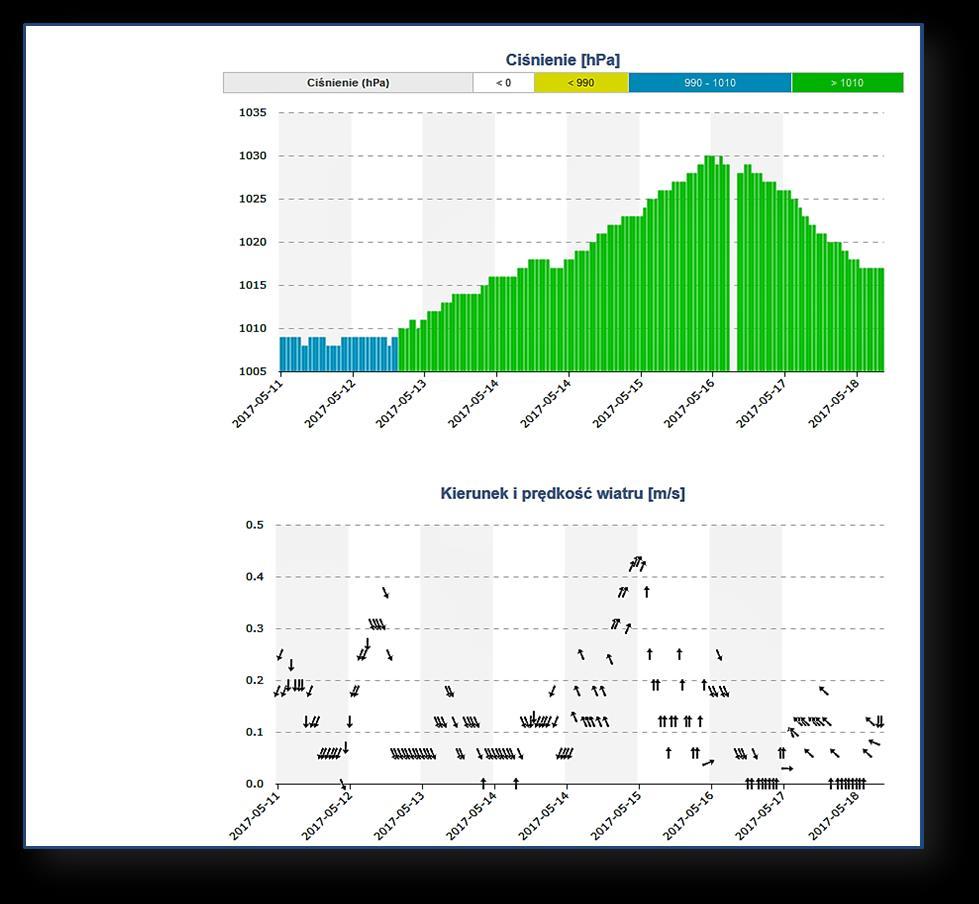This screenshot has width=979, height=904.
Task: Click the single wind arrow at 0.2 near 2017-05-18
Action: pos(824,690)
